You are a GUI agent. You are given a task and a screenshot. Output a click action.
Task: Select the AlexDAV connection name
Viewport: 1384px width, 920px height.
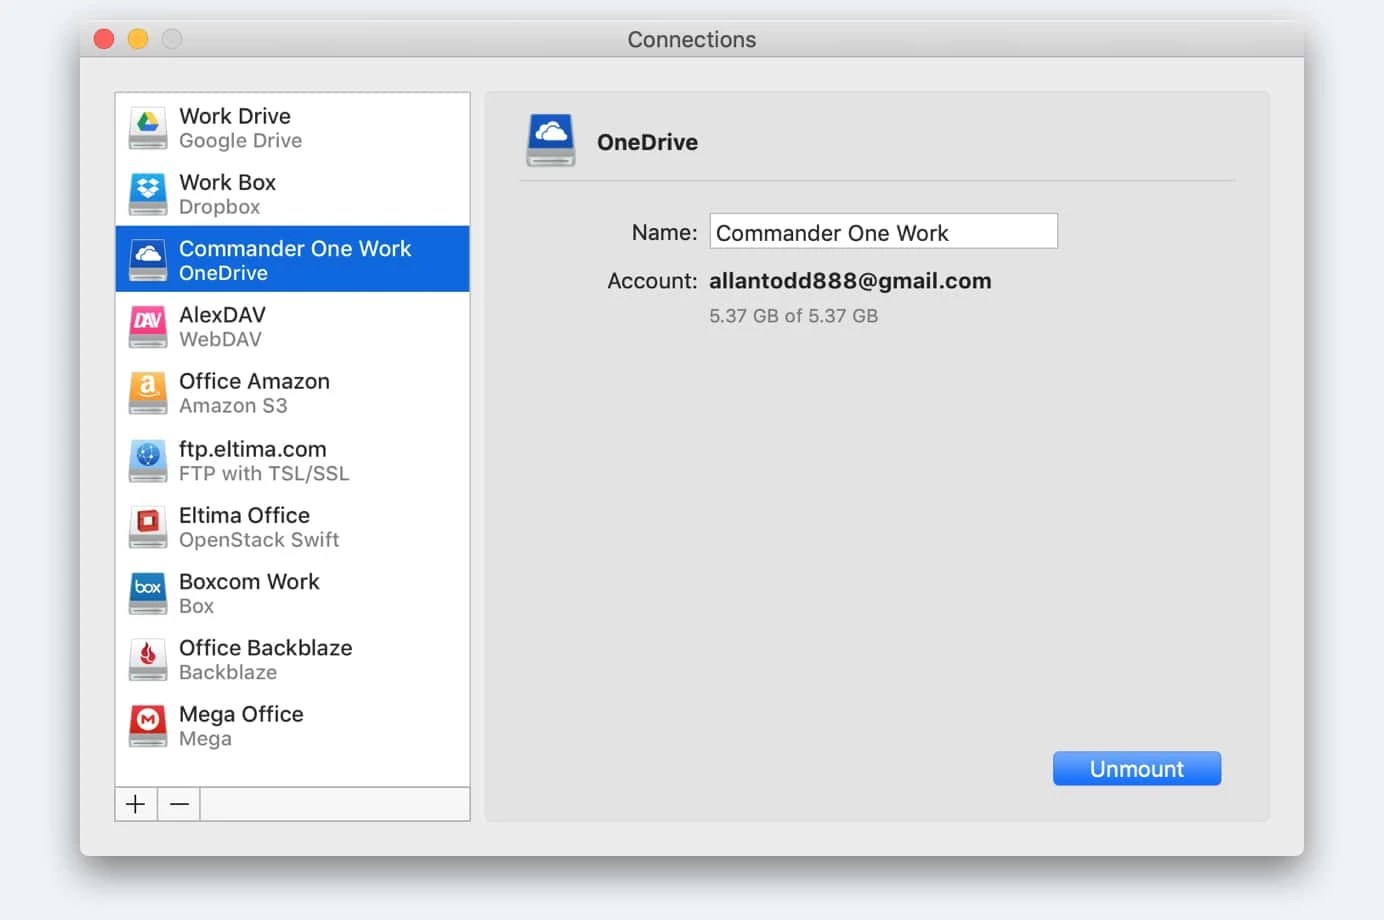(x=222, y=315)
